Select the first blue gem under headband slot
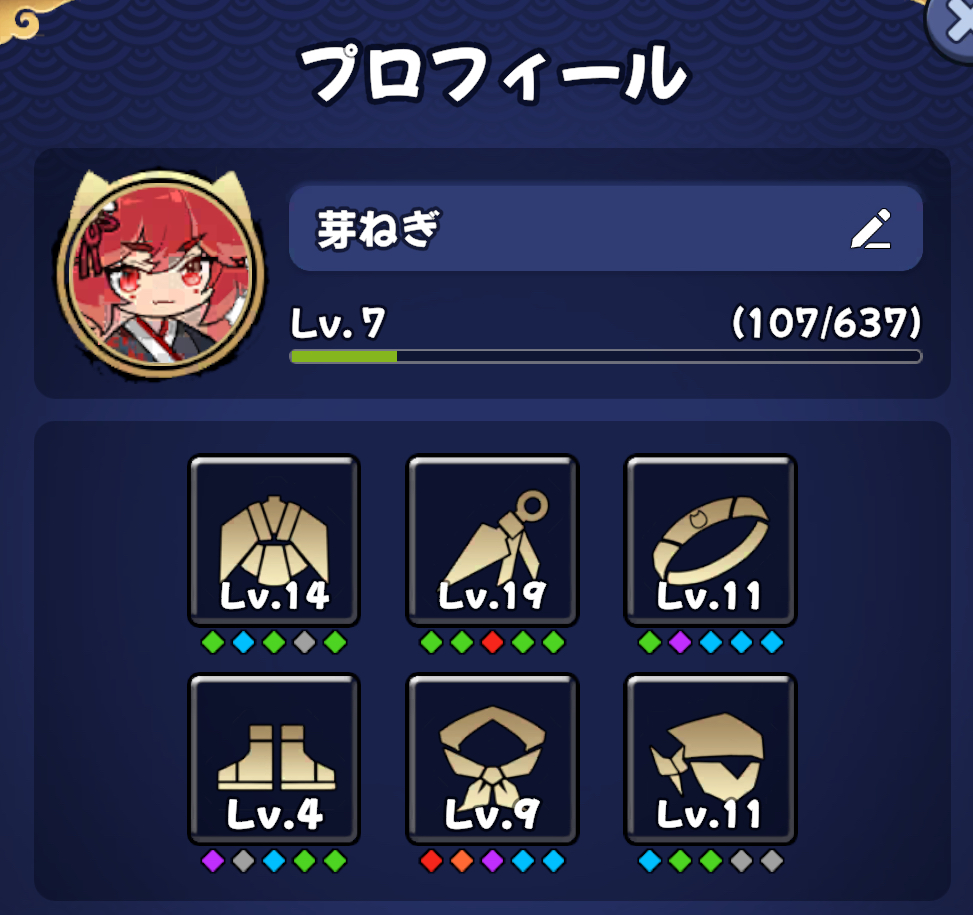Screen dimensions: 973x915 [x=650, y=861]
